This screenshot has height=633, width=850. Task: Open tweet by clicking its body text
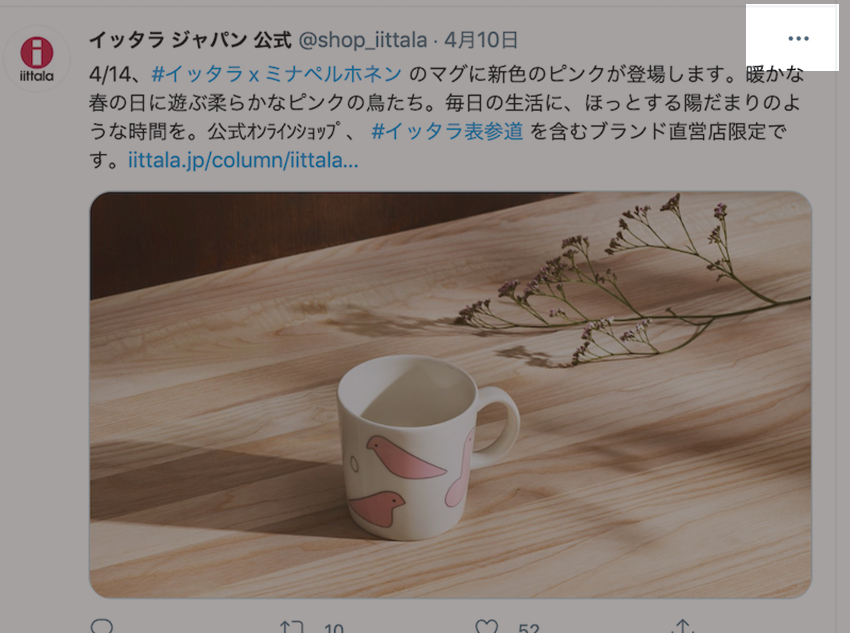click(x=446, y=117)
